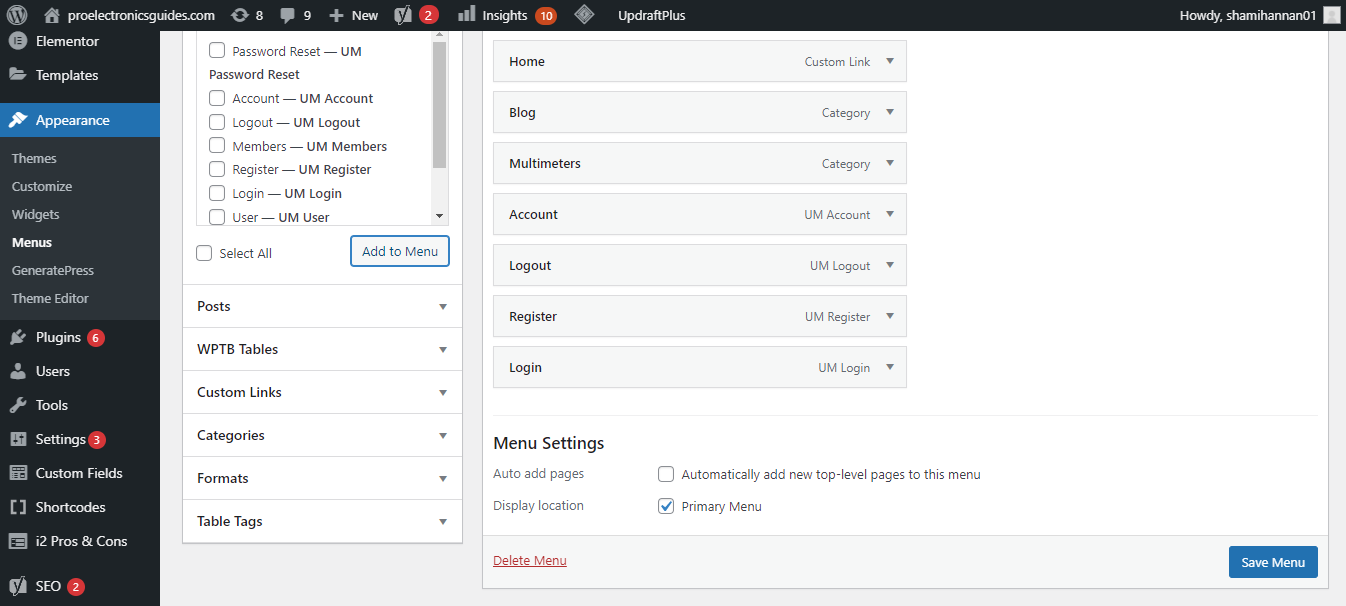Expand the Categories panel

[443, 436]
